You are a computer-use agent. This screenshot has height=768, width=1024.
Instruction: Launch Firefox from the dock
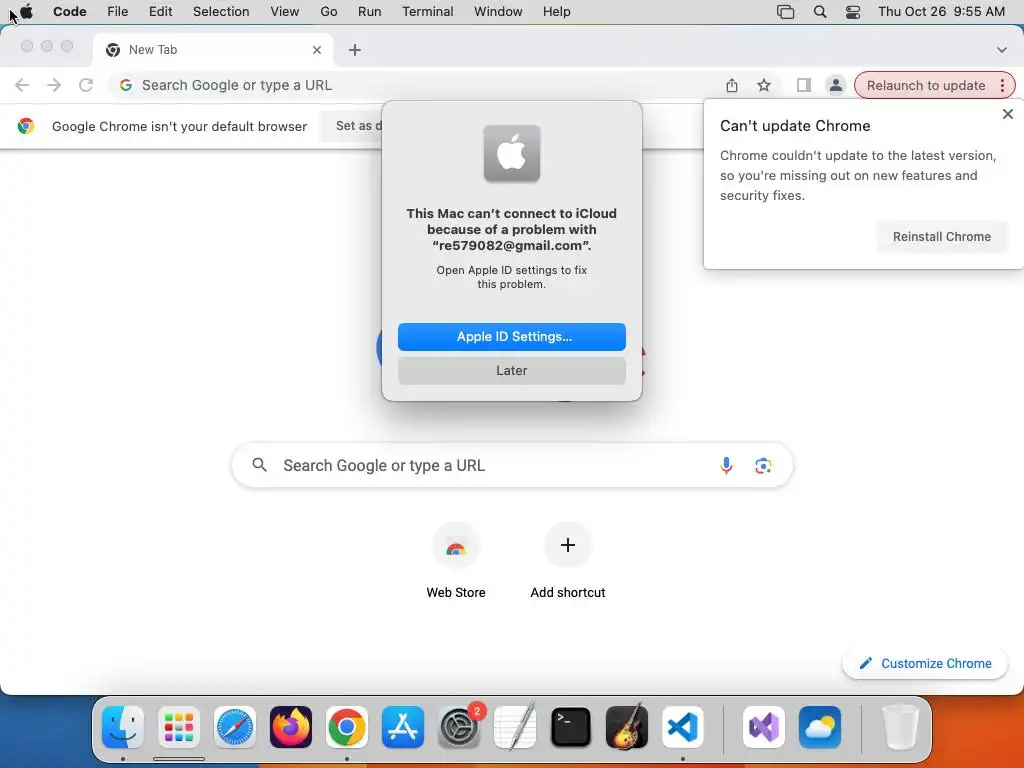pyautogui.click(x=291, y=727)
